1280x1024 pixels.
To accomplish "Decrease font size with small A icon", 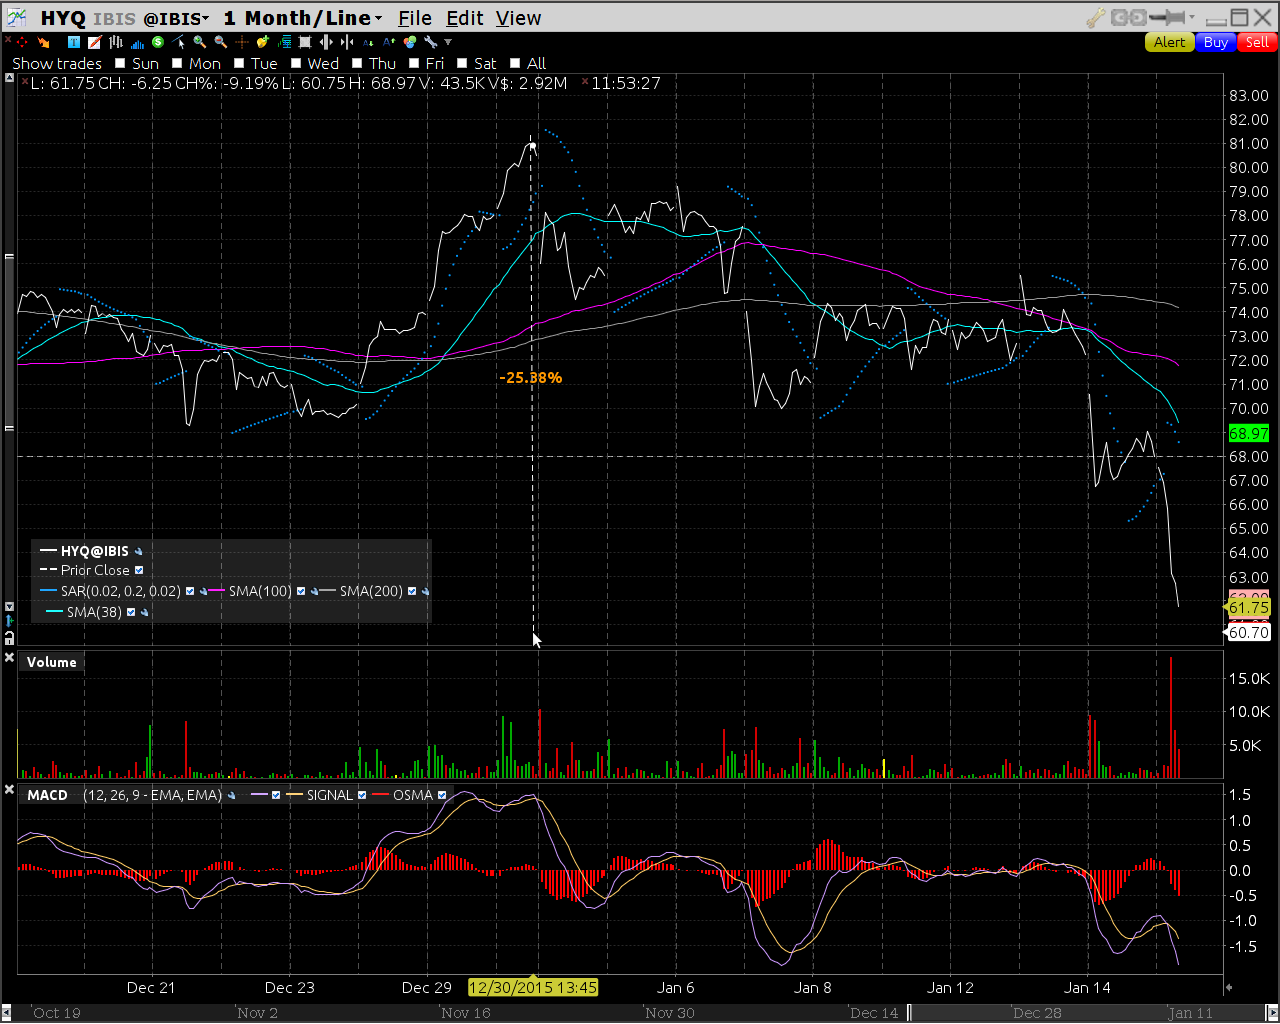I will coord(368,42).
